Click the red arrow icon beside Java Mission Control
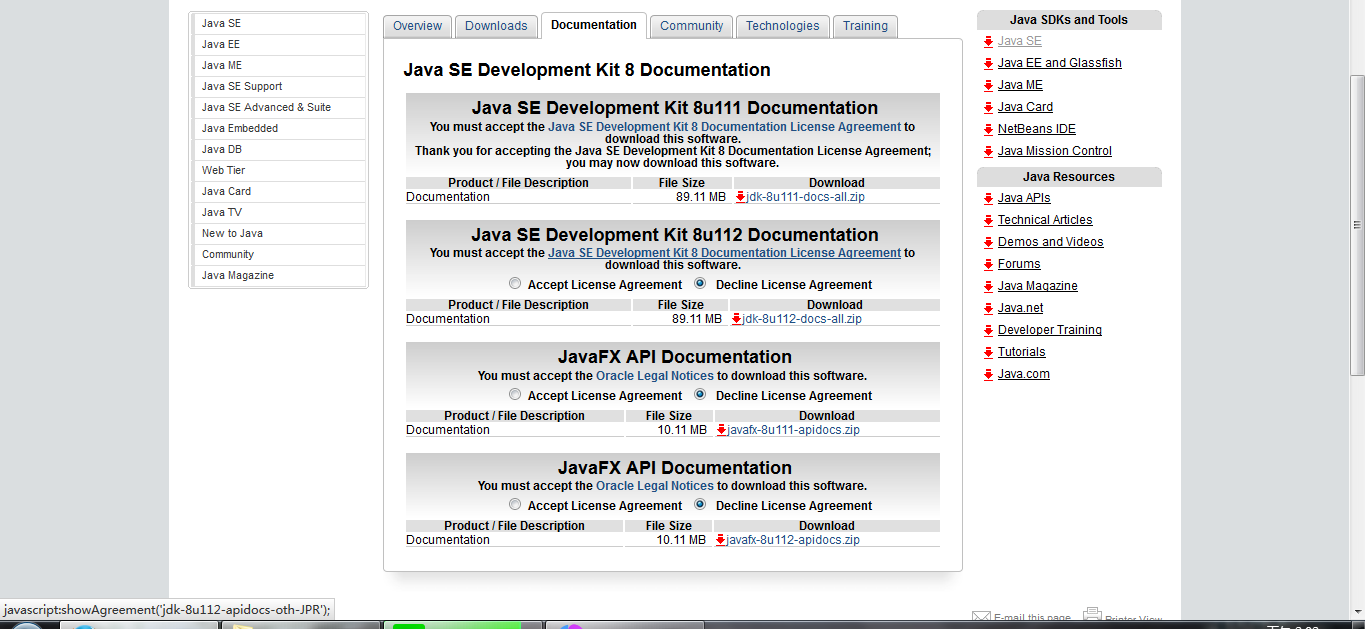The height and width of the screenshot is (629, 1365). 988,151
